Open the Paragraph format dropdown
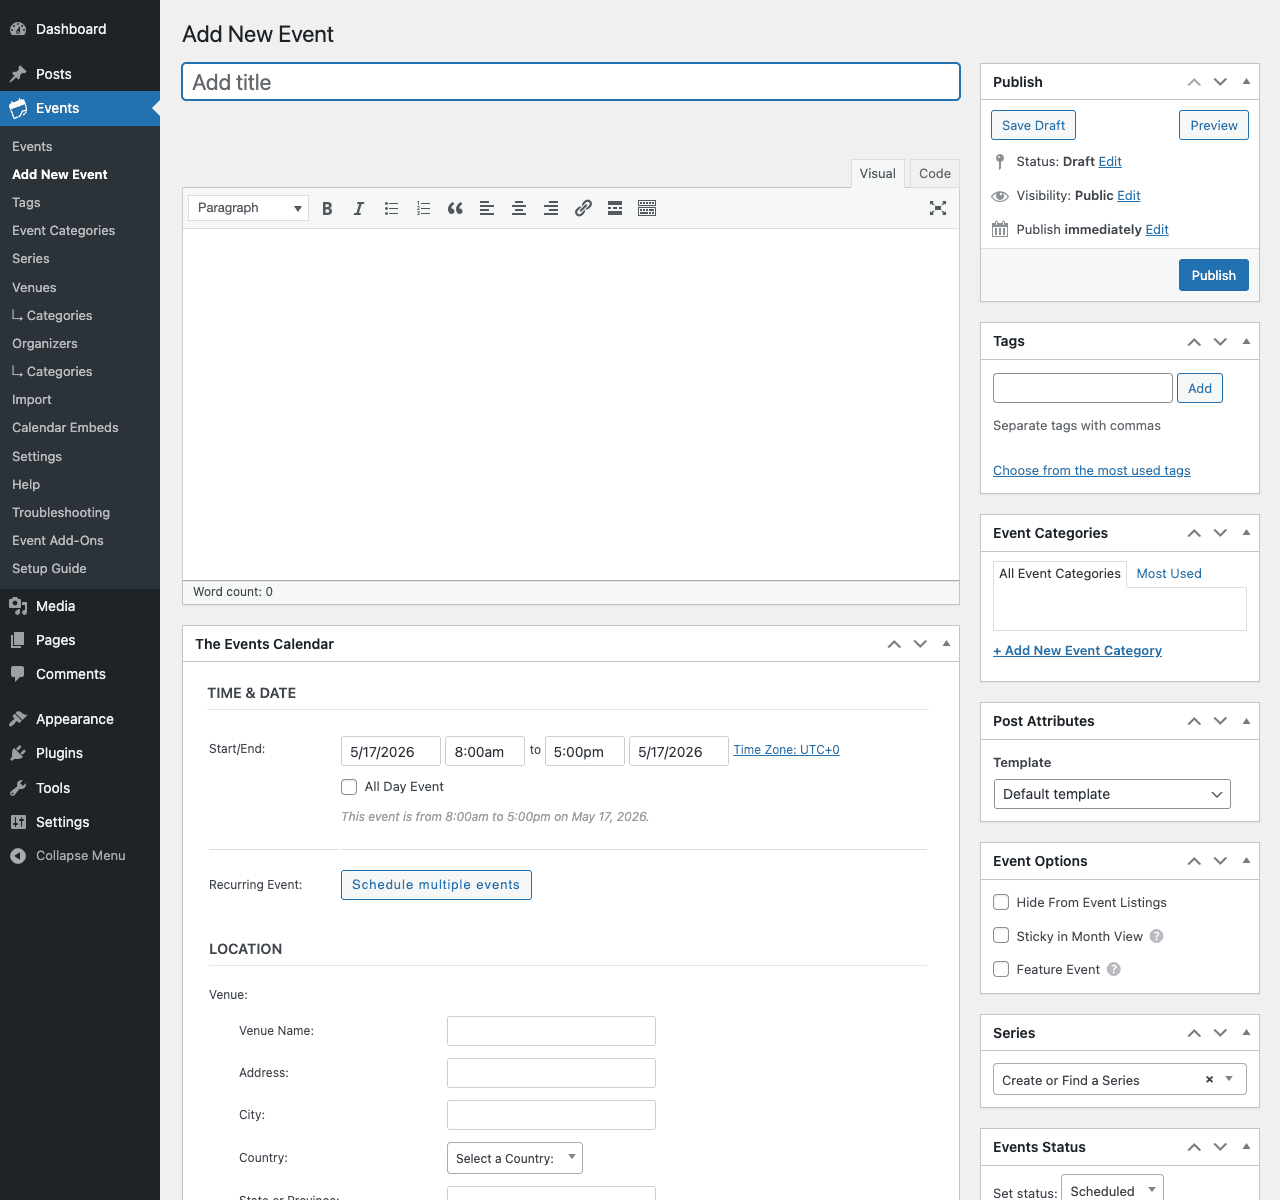1280x1200 pixels. point(249,208)
